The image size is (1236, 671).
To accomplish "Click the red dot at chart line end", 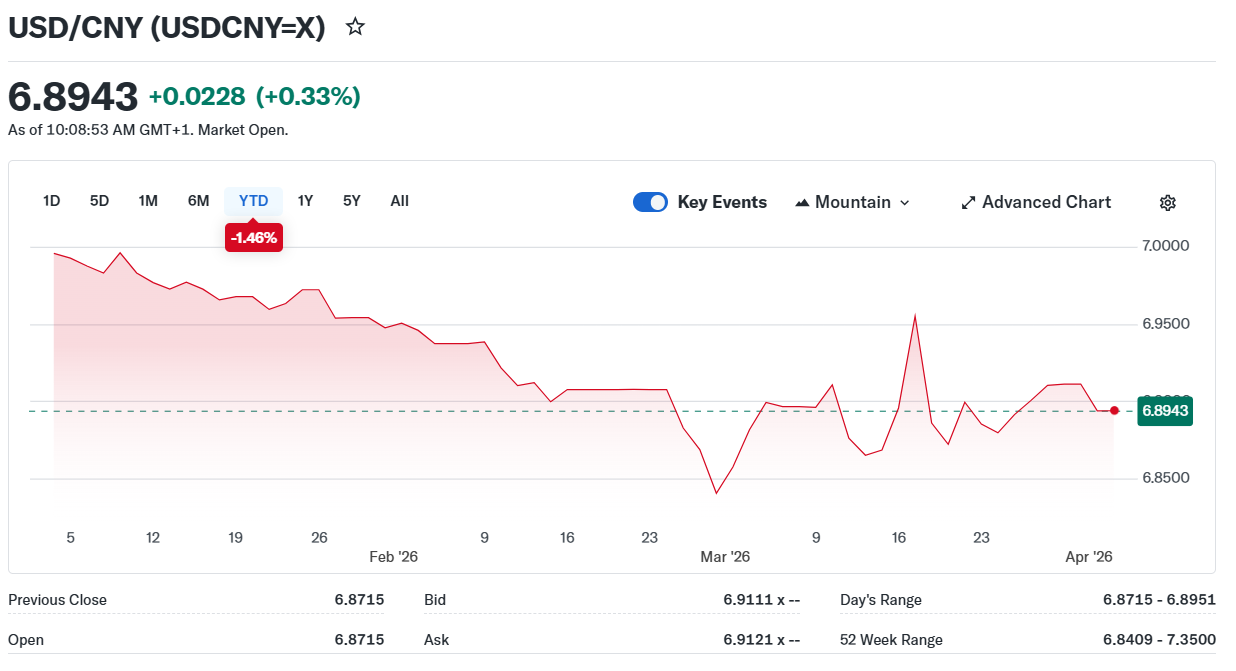I will (1114, 411).
